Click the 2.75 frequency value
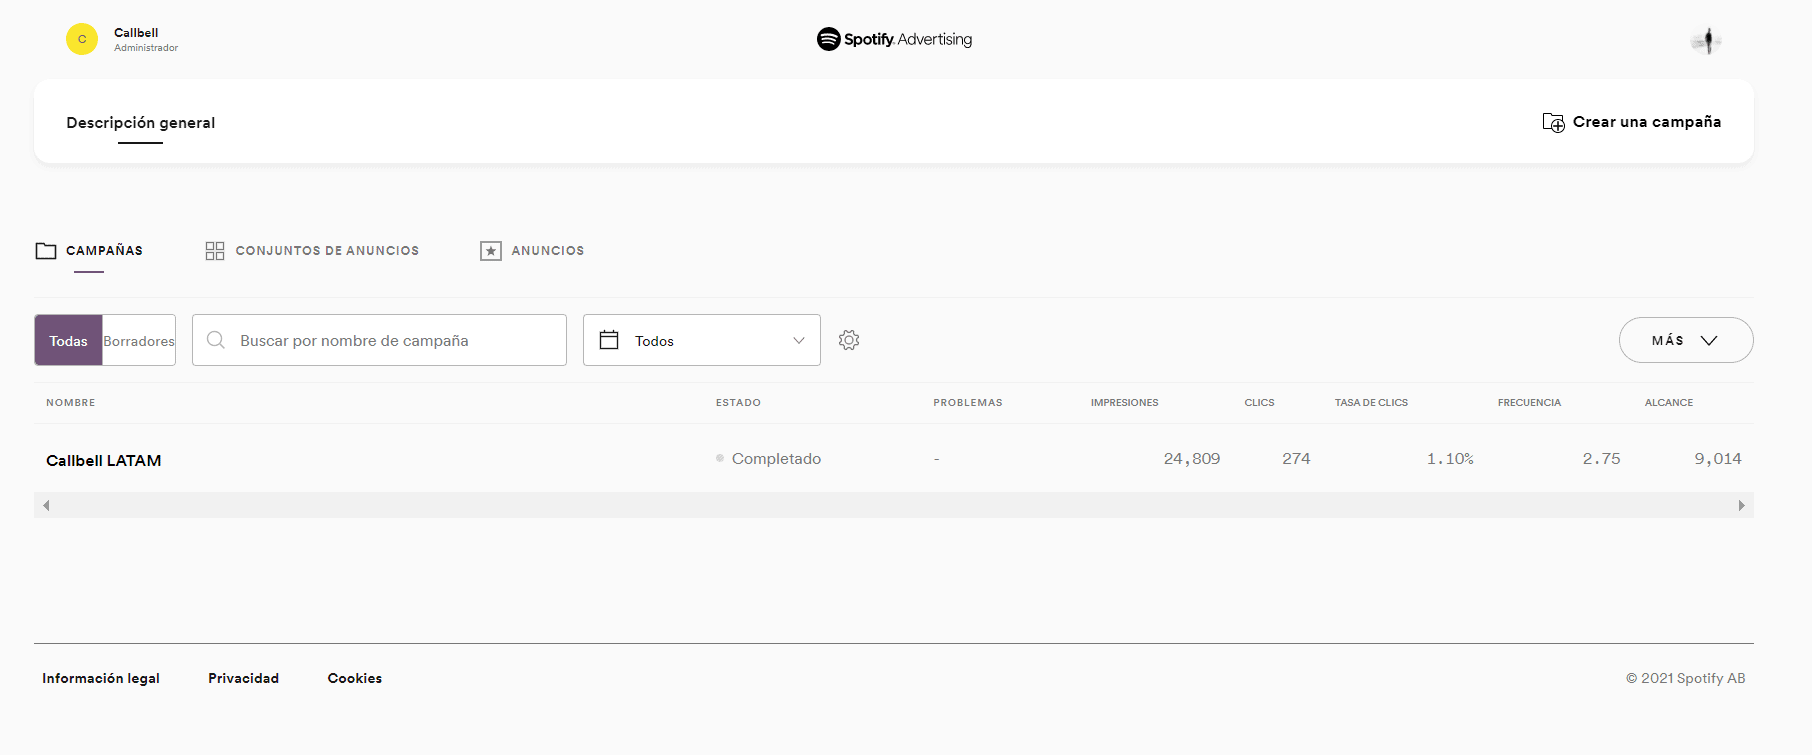Image resolution: width=1812 pixels, height=755 pixels. tap(1601, 458)
